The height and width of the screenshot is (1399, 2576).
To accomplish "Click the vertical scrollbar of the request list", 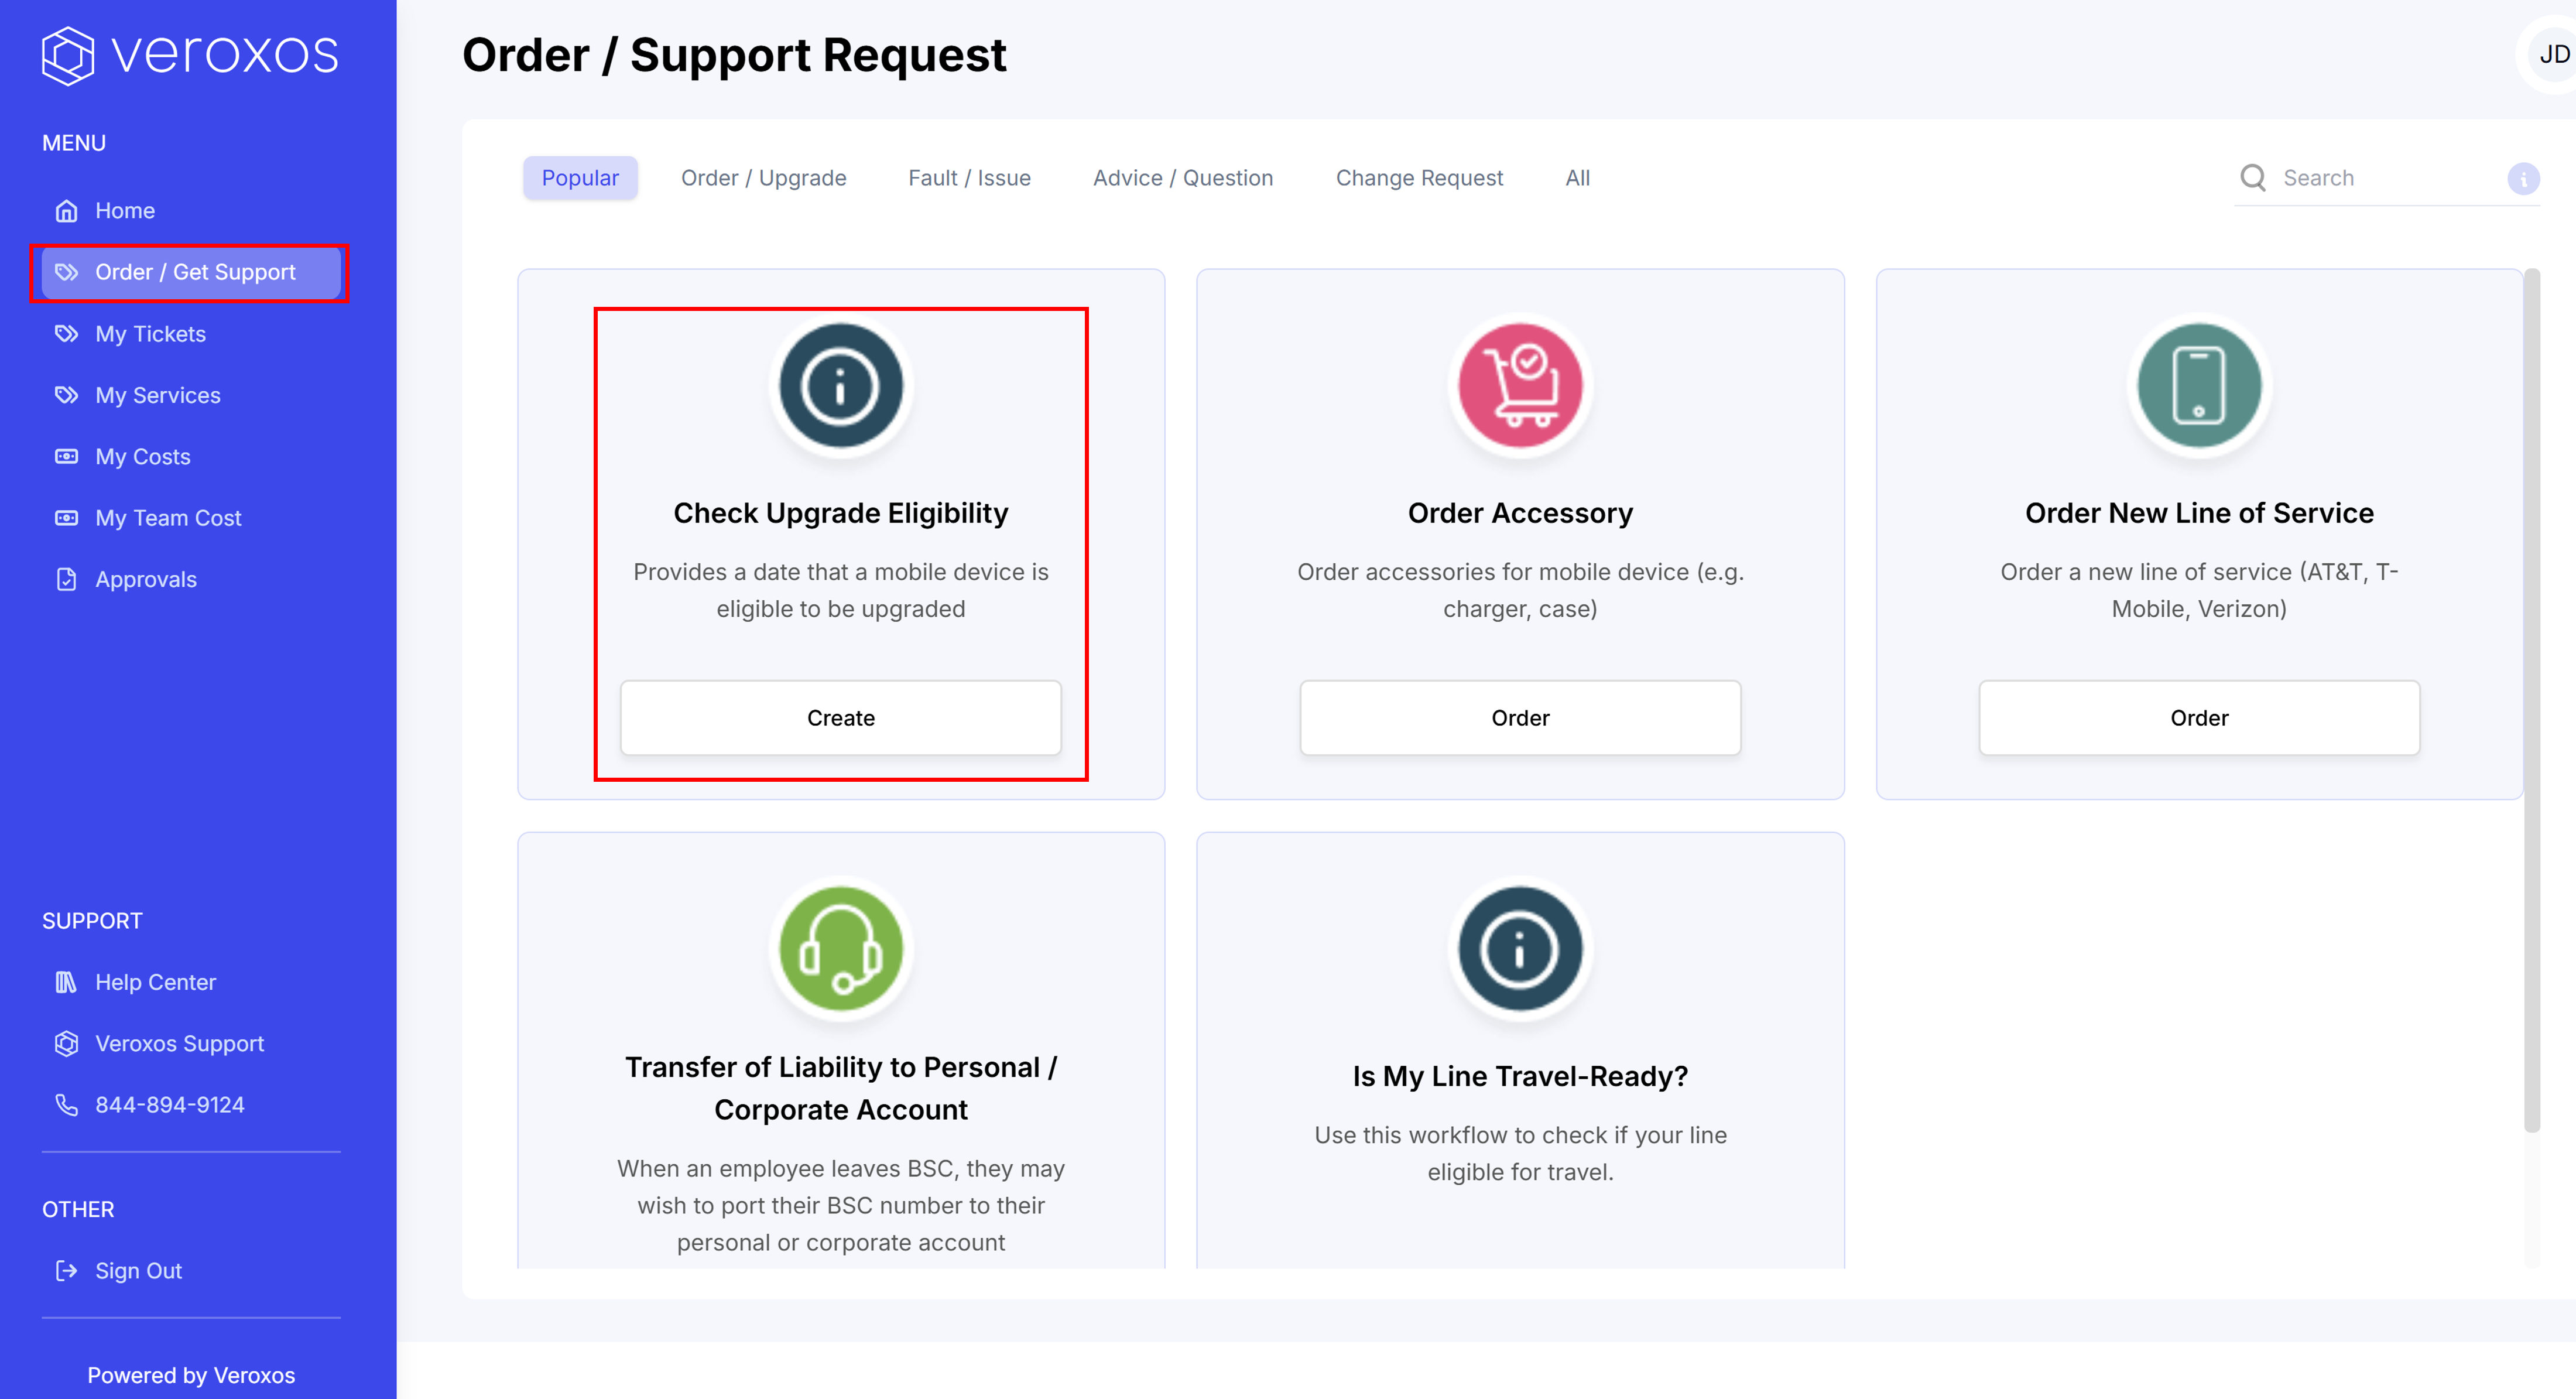I will (x=2532, y=700).
